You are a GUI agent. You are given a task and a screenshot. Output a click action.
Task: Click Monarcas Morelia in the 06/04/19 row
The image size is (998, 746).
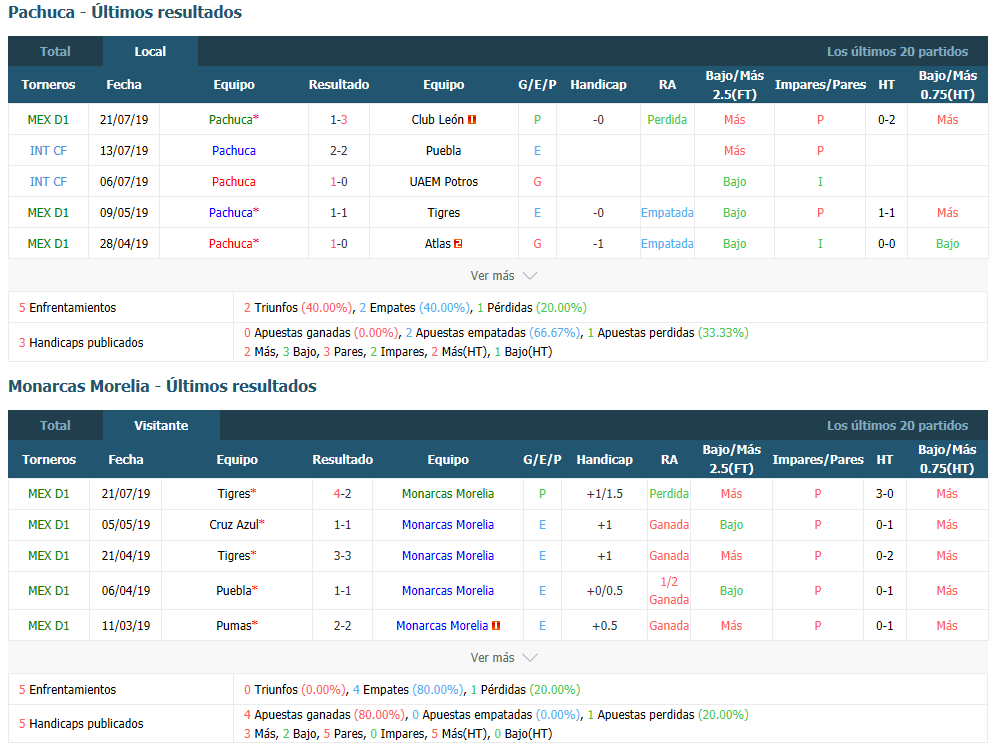448,591
